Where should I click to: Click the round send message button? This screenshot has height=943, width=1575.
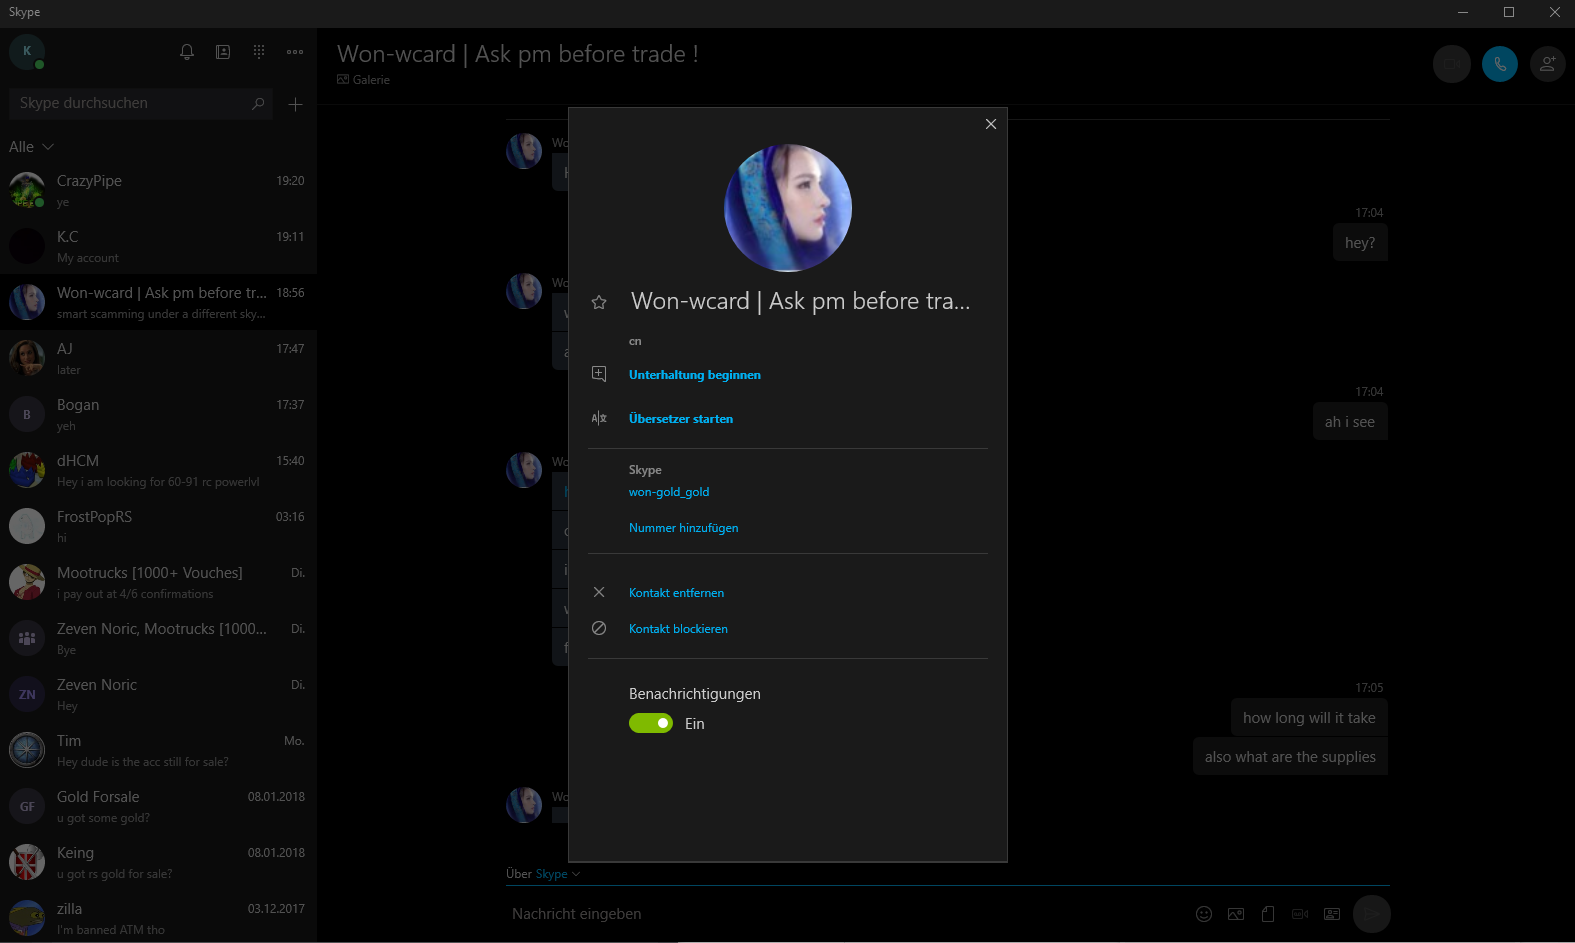1372,914
